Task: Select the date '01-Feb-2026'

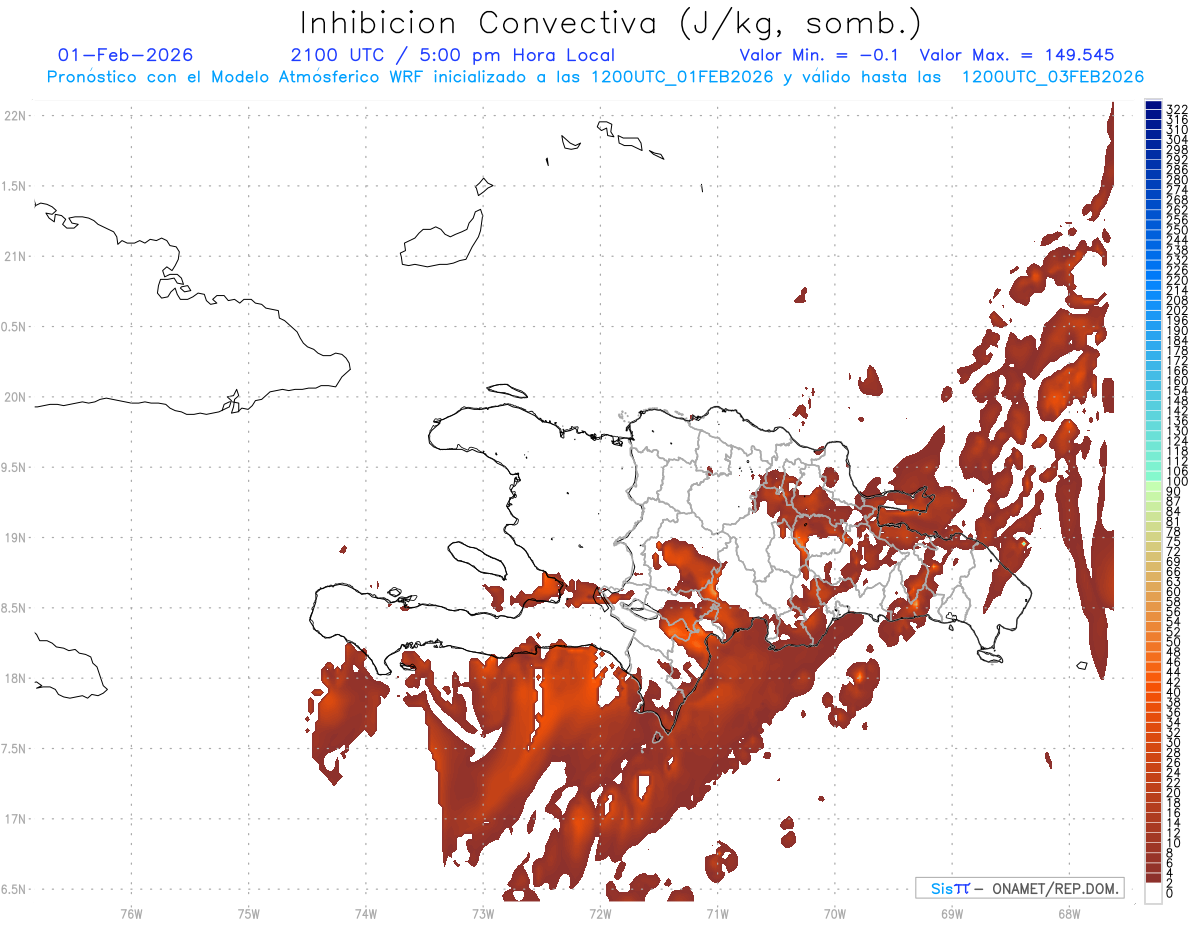Action: [x=126, y=55]
